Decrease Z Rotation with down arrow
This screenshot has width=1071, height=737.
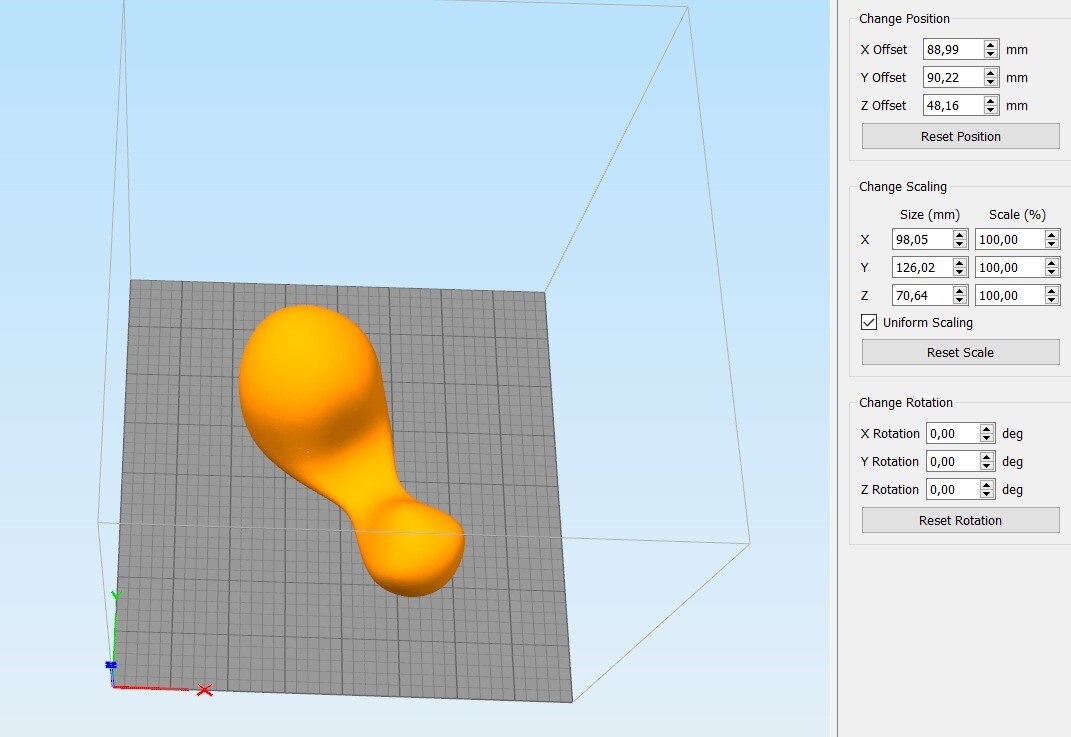tap(986, 494)
